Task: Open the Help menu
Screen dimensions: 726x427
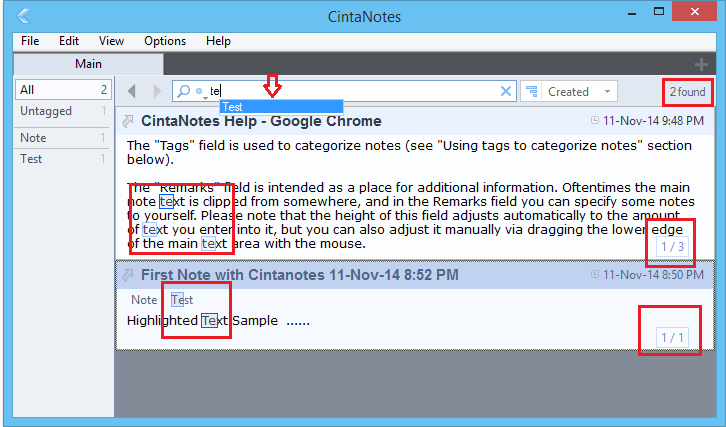Action: [x=218, y=41]
